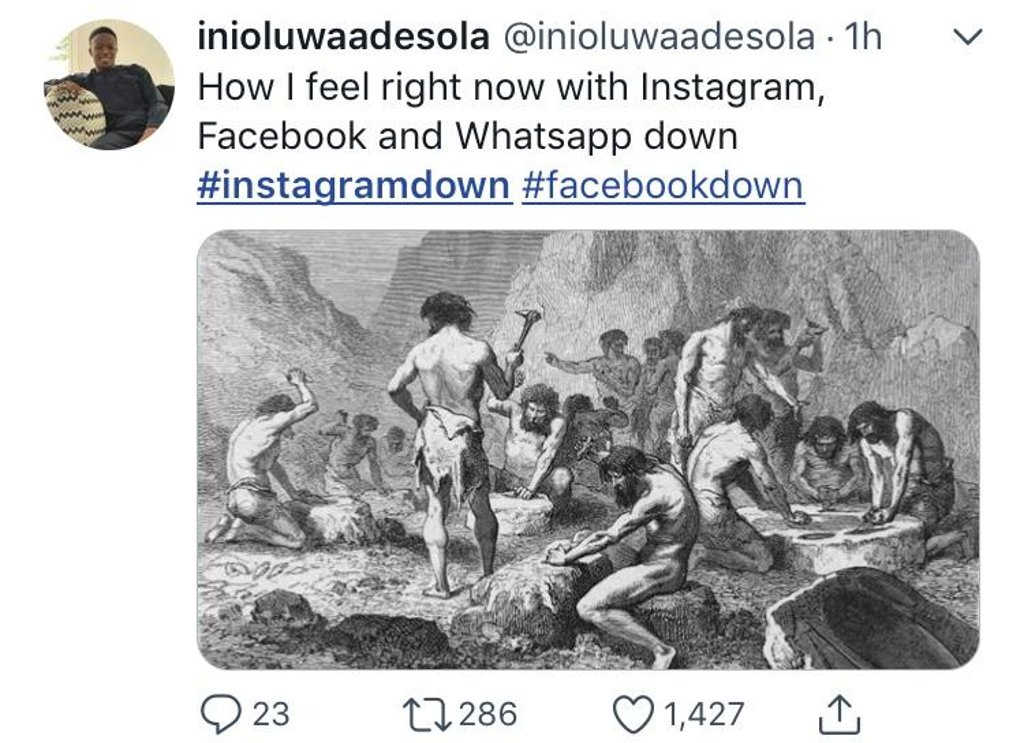
Task: View the 286 retweets count
Action: [x=488, y=714]
